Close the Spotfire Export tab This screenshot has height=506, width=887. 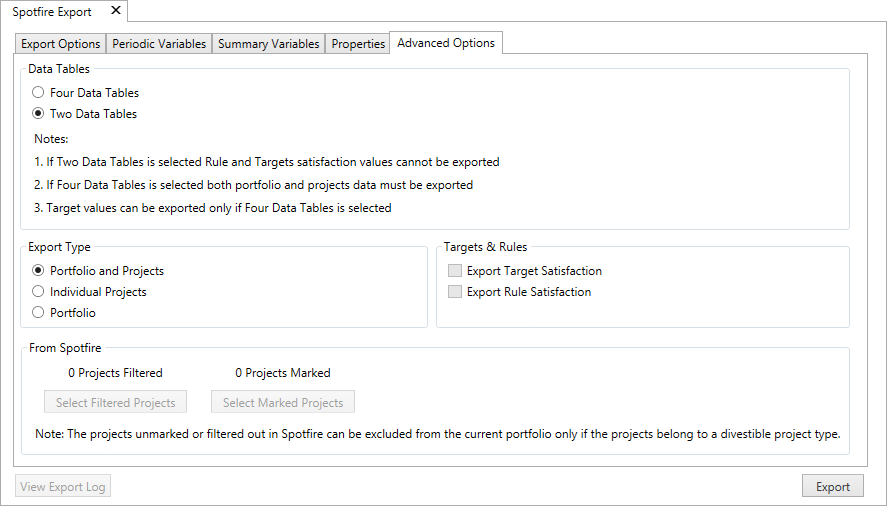[x=115, y=10]
